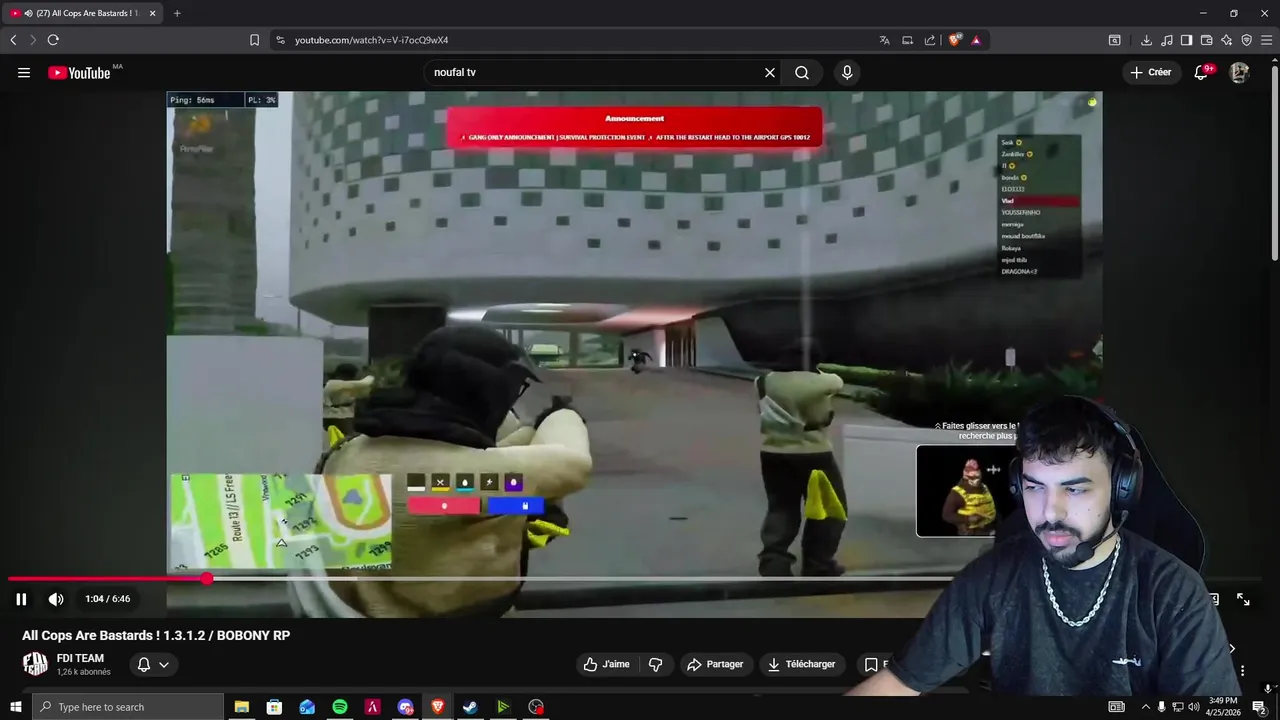Open Outlook from taskbar
Viewport: 1280px width, 720px height.
coord(307,707)
